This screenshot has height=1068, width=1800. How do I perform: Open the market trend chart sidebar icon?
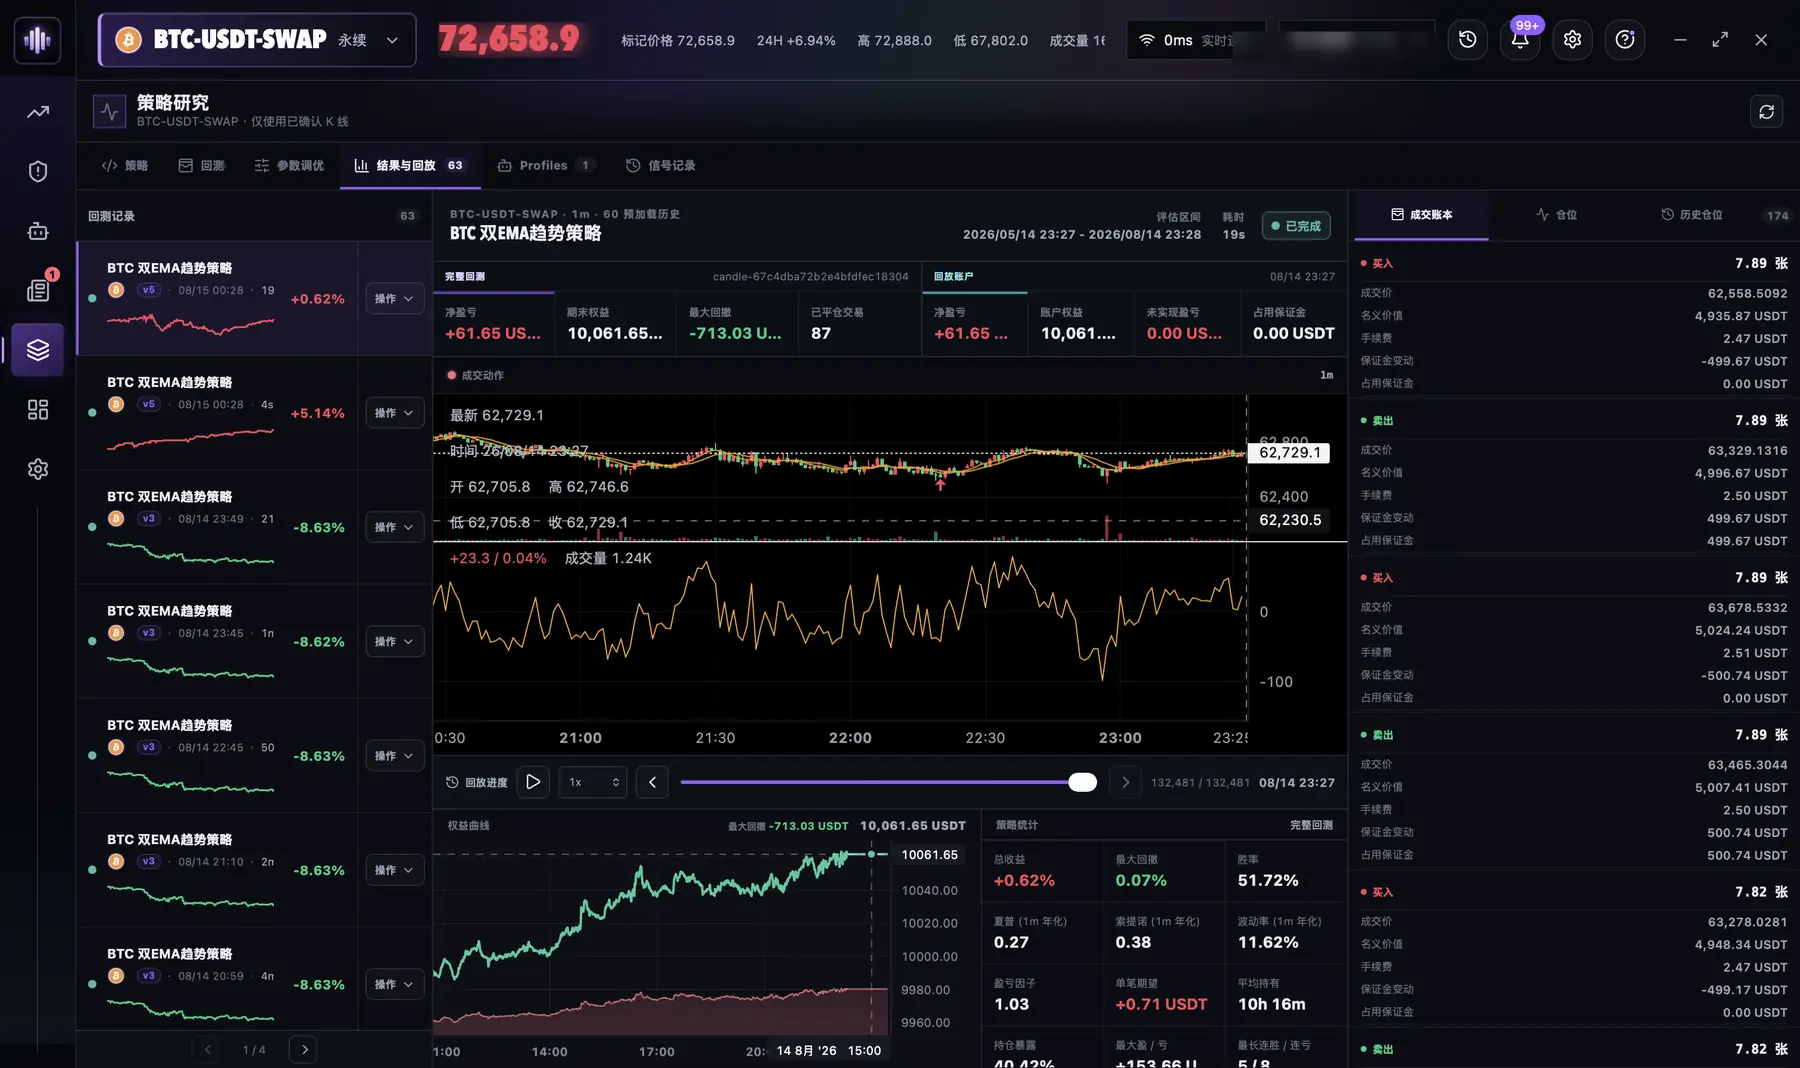tap(38, 112)
